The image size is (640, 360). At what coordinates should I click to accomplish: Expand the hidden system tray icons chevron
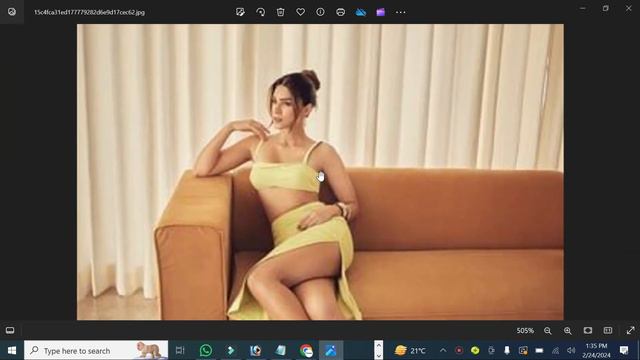pyautogui.click(x=443, y=350)
